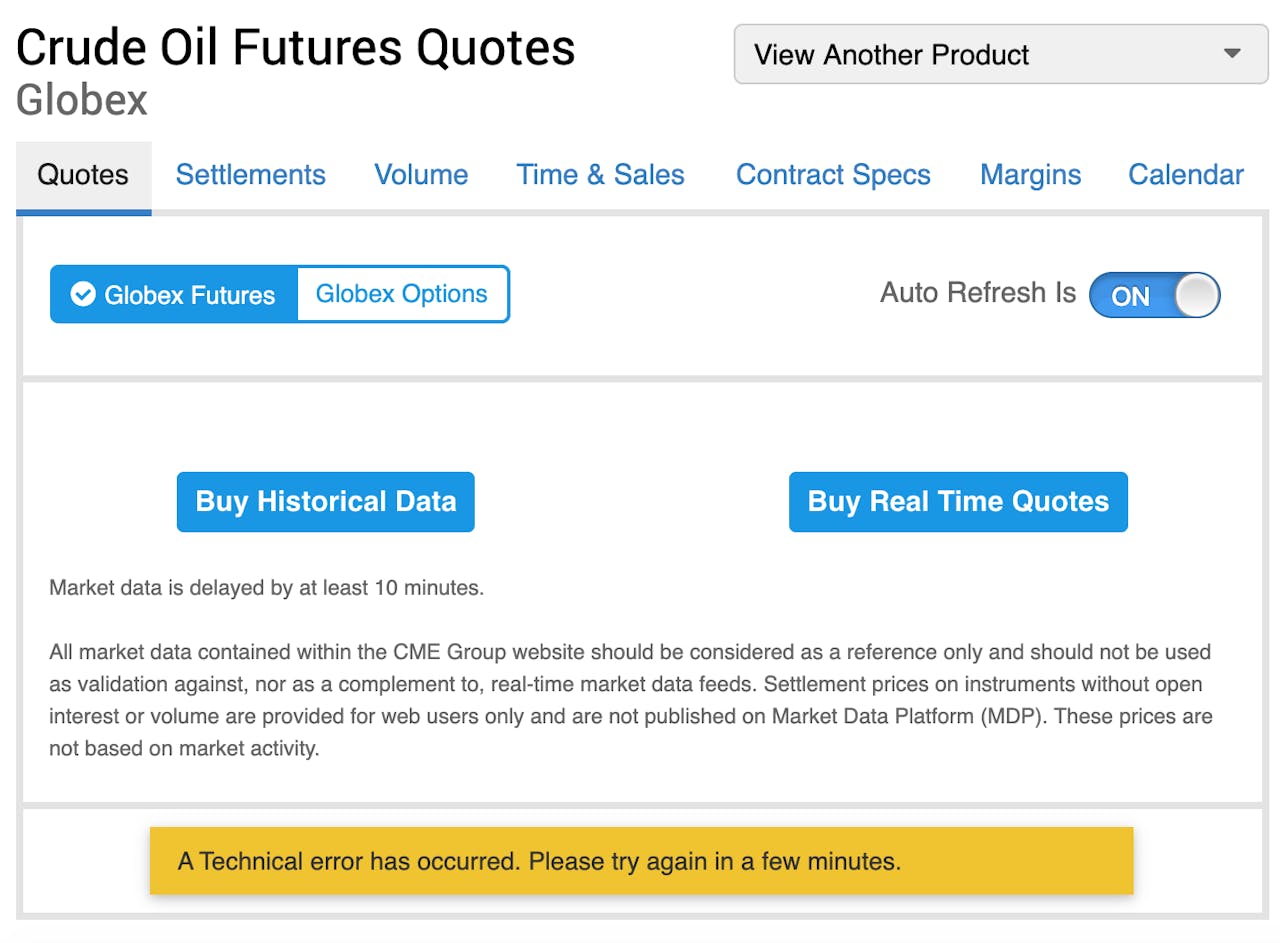Click the Globex subtitle text
The height and width of the screenshot is (943, 1280).
pyautogui.click(x=82, y=101)
